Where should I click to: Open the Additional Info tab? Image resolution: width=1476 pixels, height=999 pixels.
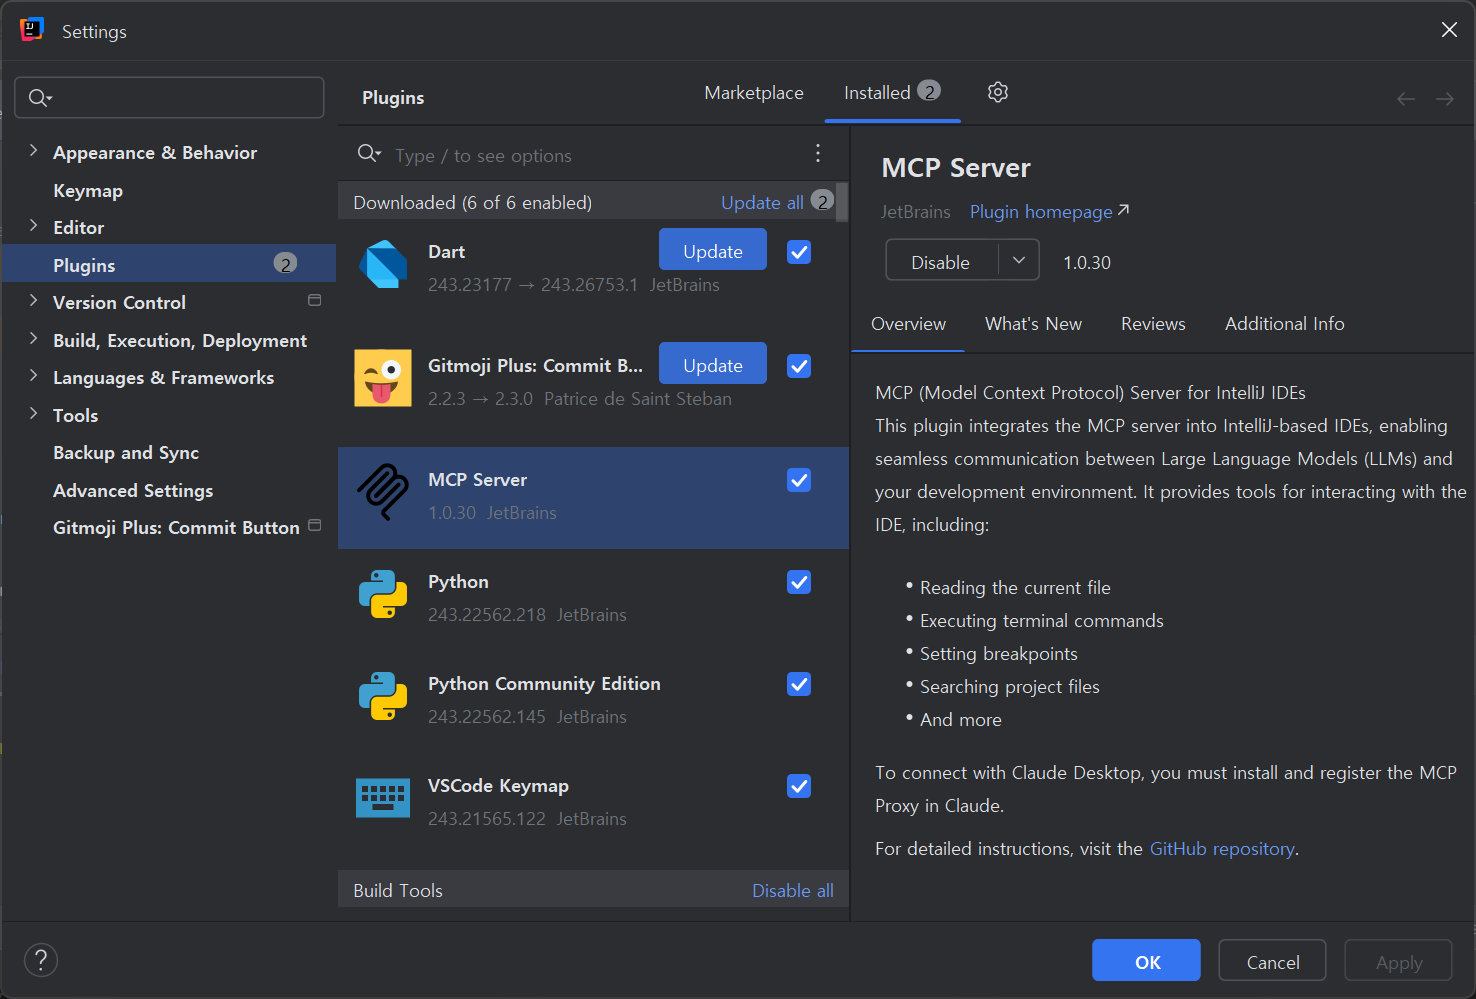click(1285, 324)
